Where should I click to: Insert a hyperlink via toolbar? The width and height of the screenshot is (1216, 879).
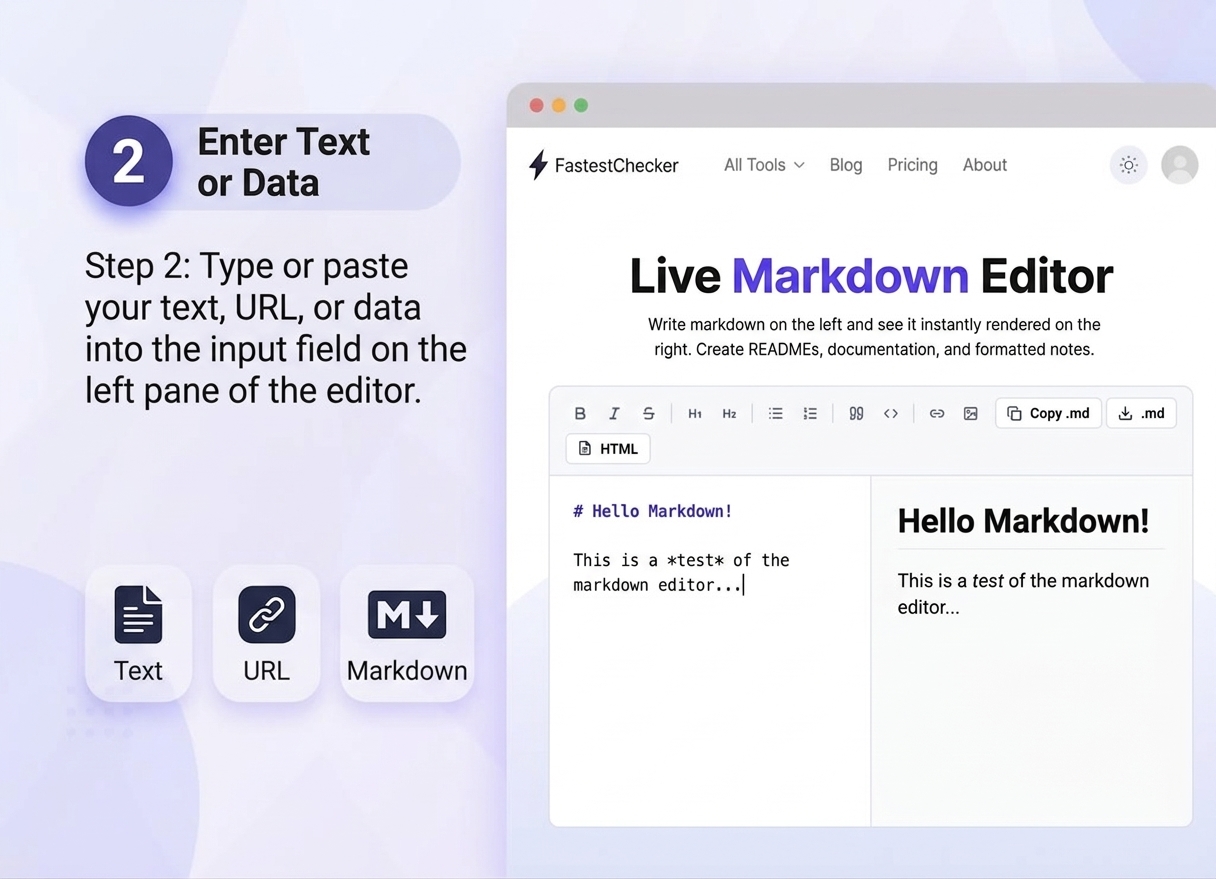(x=936, y=413)
